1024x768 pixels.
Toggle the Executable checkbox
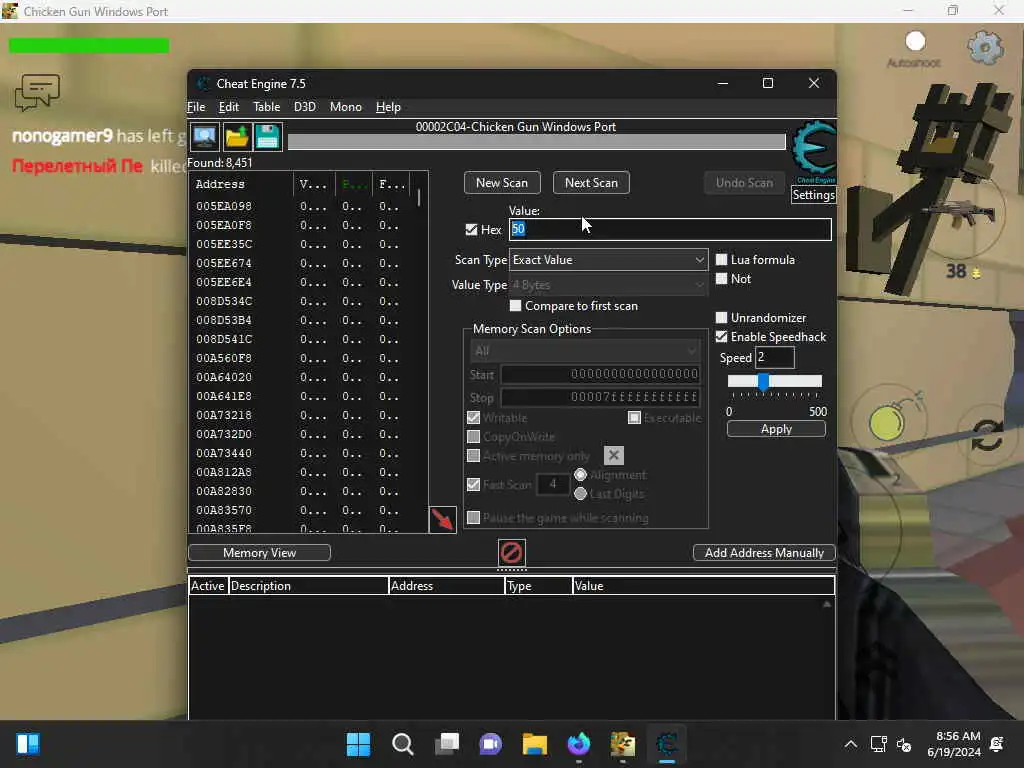point(634,417)
